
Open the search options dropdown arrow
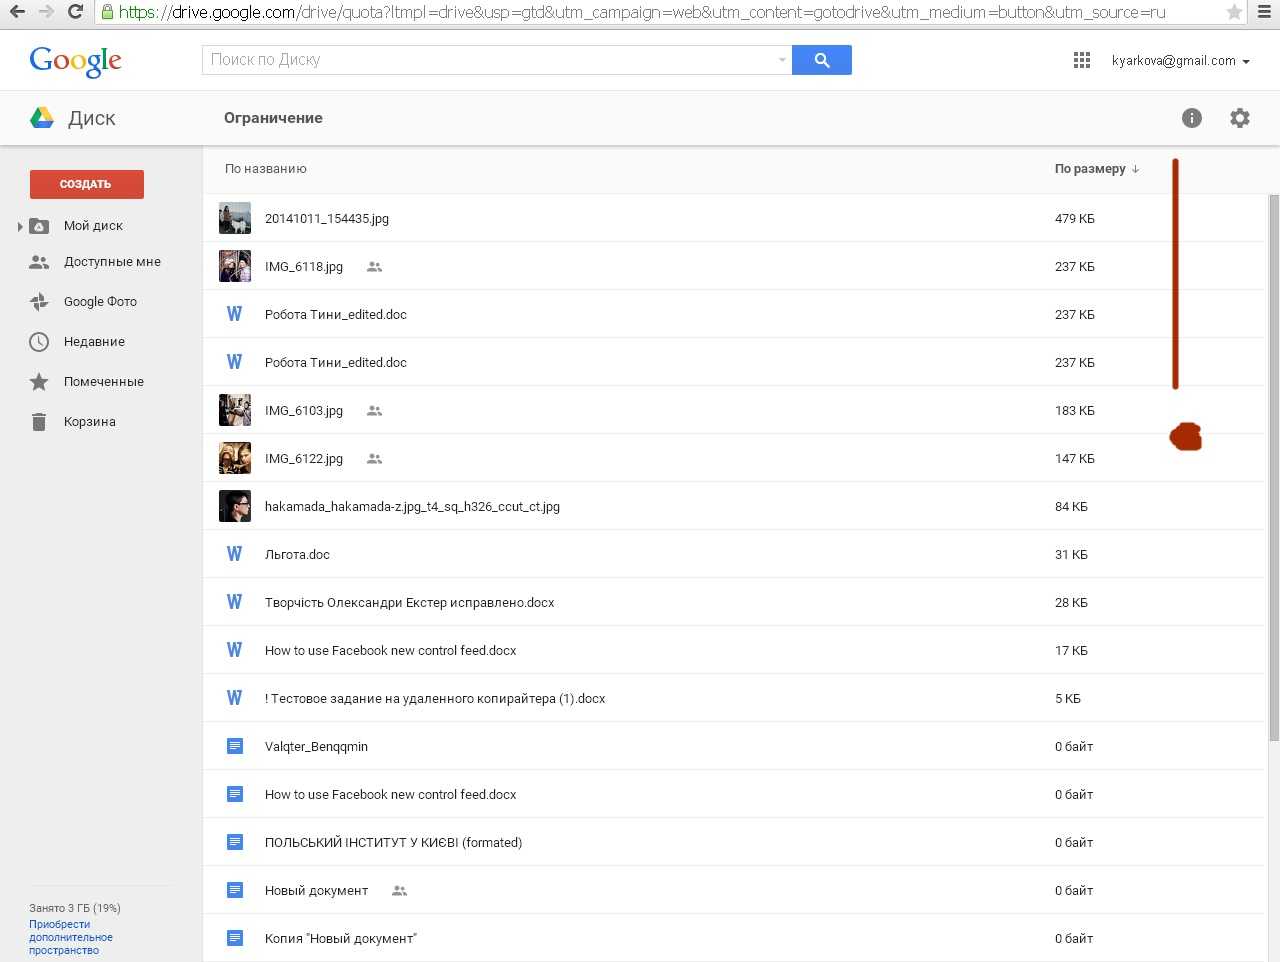[x=782, y=60]
